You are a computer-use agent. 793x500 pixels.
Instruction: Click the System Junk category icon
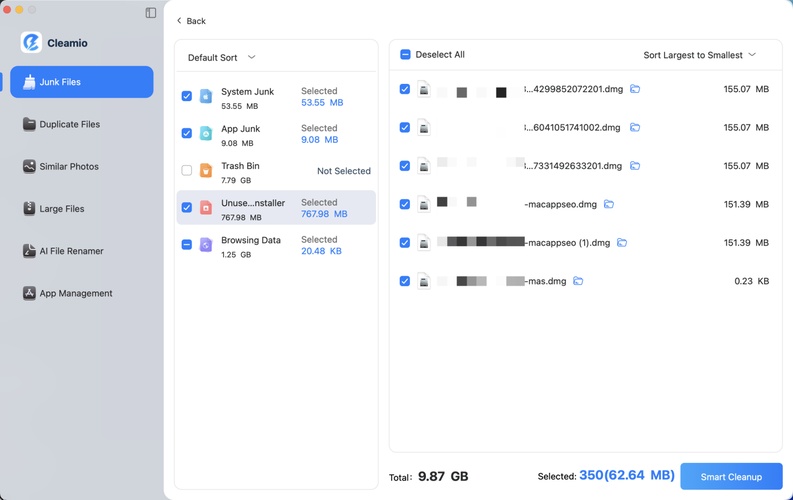click(206, 96)
